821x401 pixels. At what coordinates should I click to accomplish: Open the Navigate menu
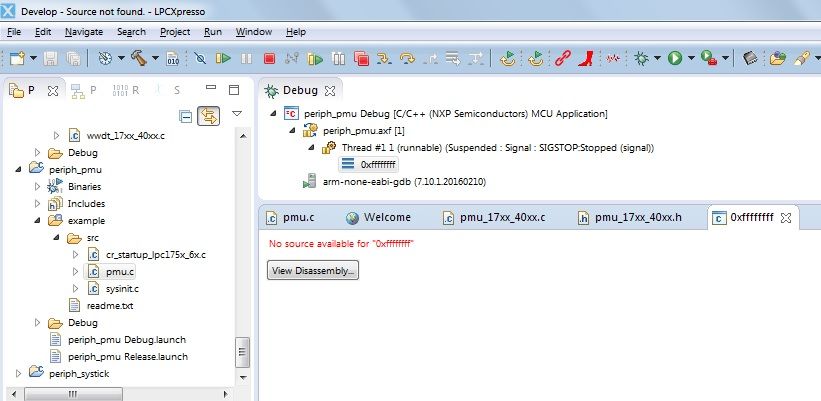click(84, 32)
